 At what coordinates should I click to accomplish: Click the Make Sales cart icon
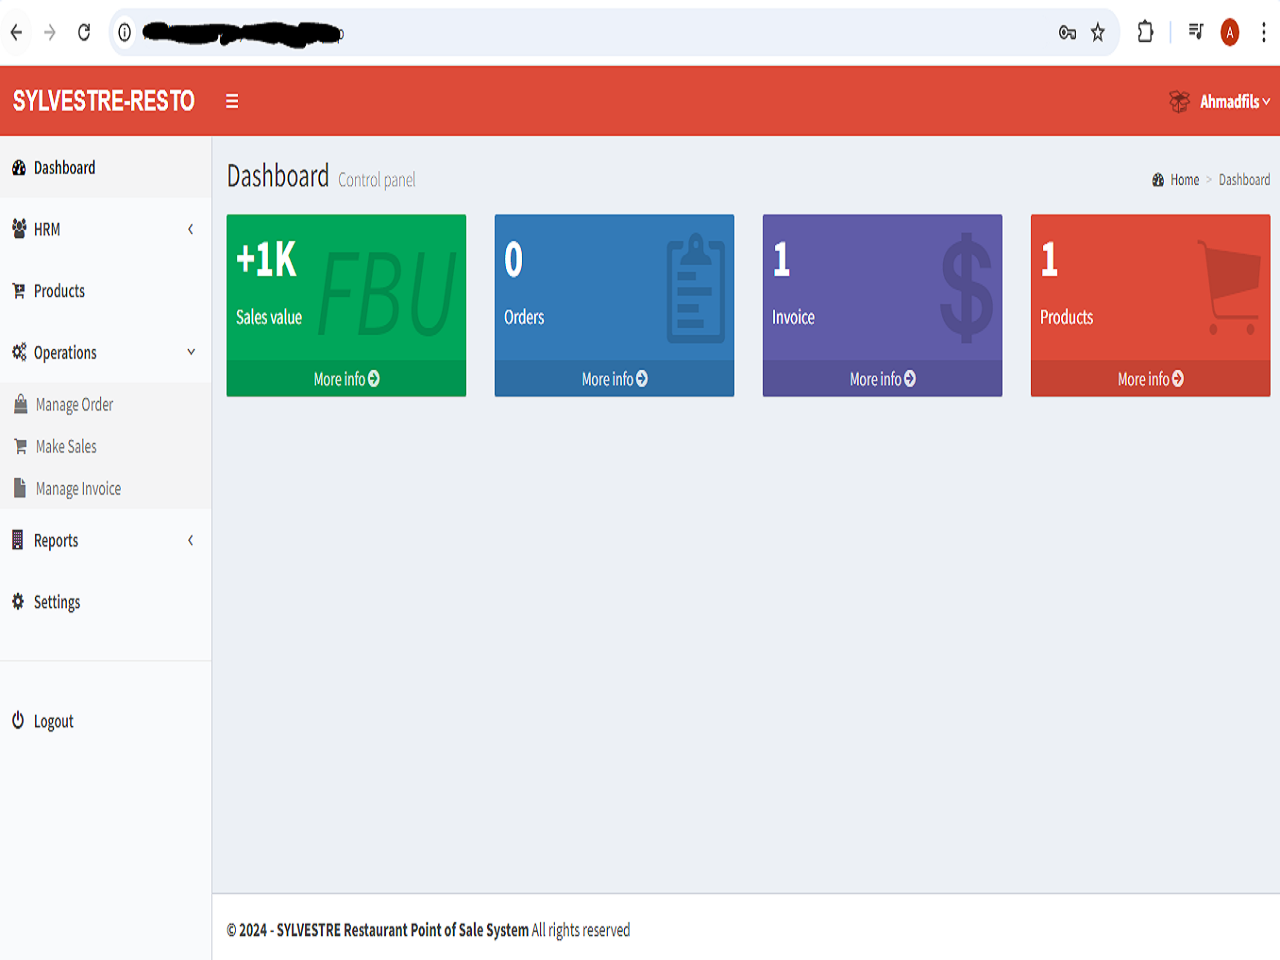20,446
